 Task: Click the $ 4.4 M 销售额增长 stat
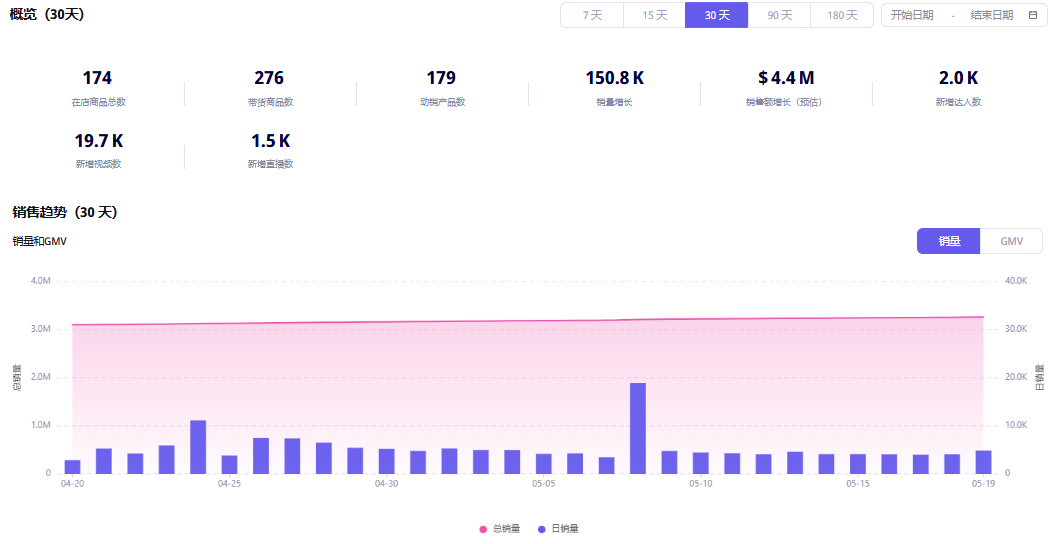point(786,78)
